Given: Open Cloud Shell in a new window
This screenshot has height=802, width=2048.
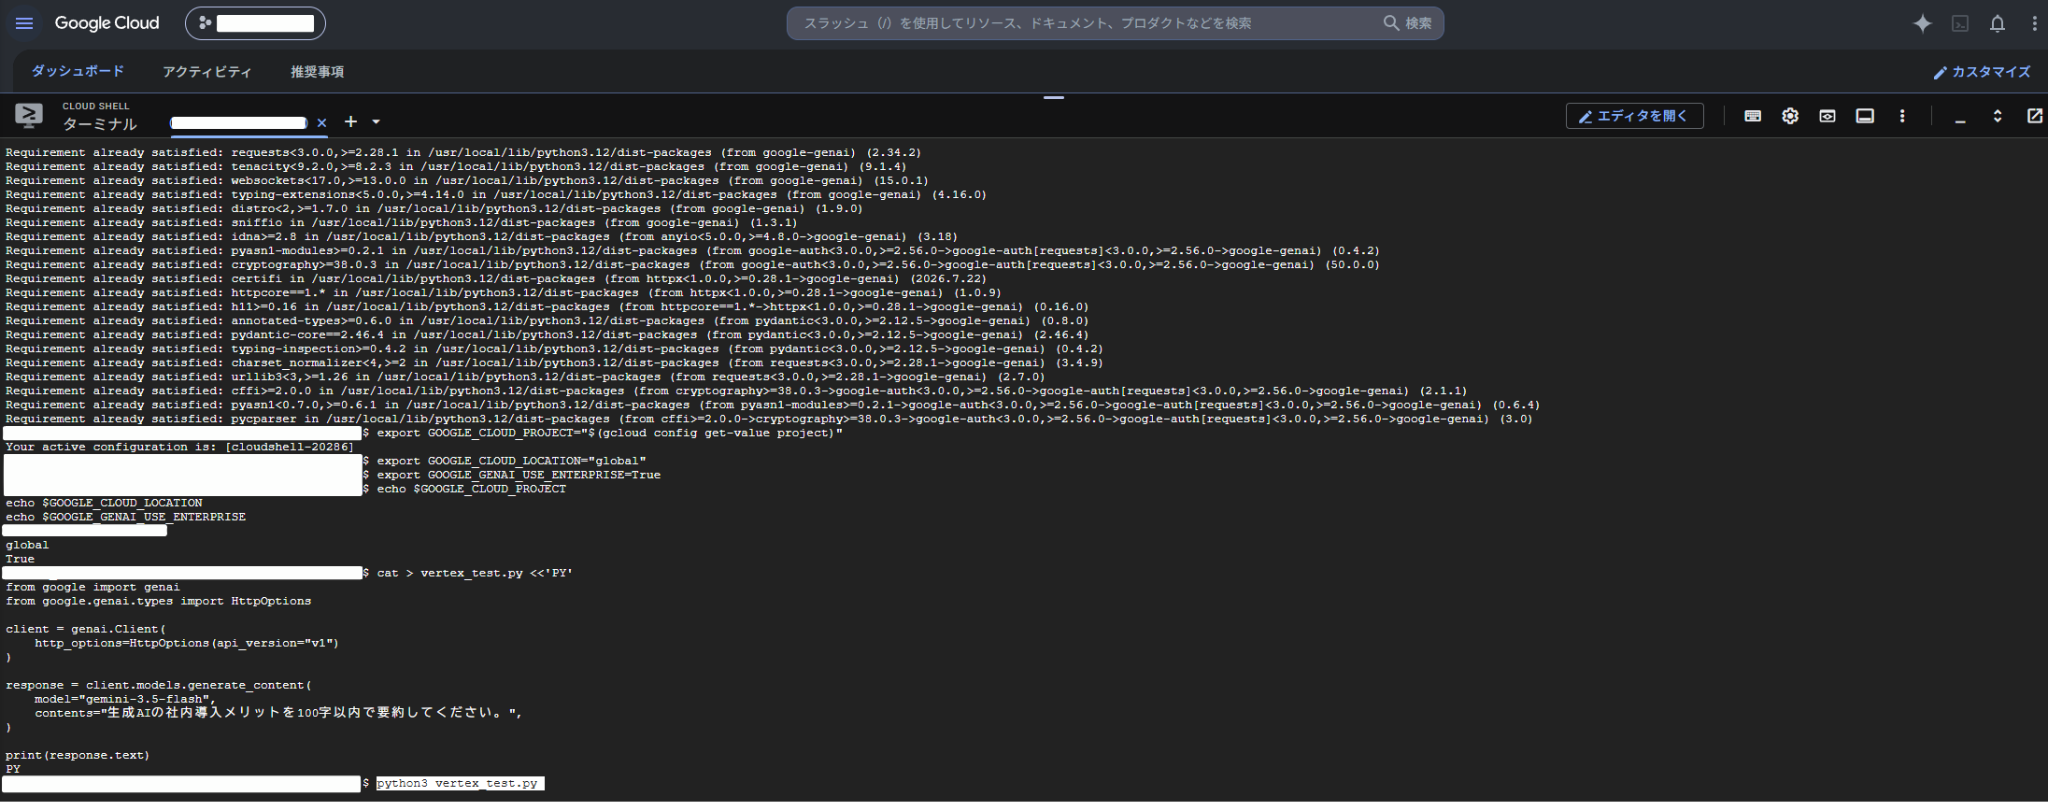Looking at the screenshot, I should pyautogui.click(x=2034, y=116).
